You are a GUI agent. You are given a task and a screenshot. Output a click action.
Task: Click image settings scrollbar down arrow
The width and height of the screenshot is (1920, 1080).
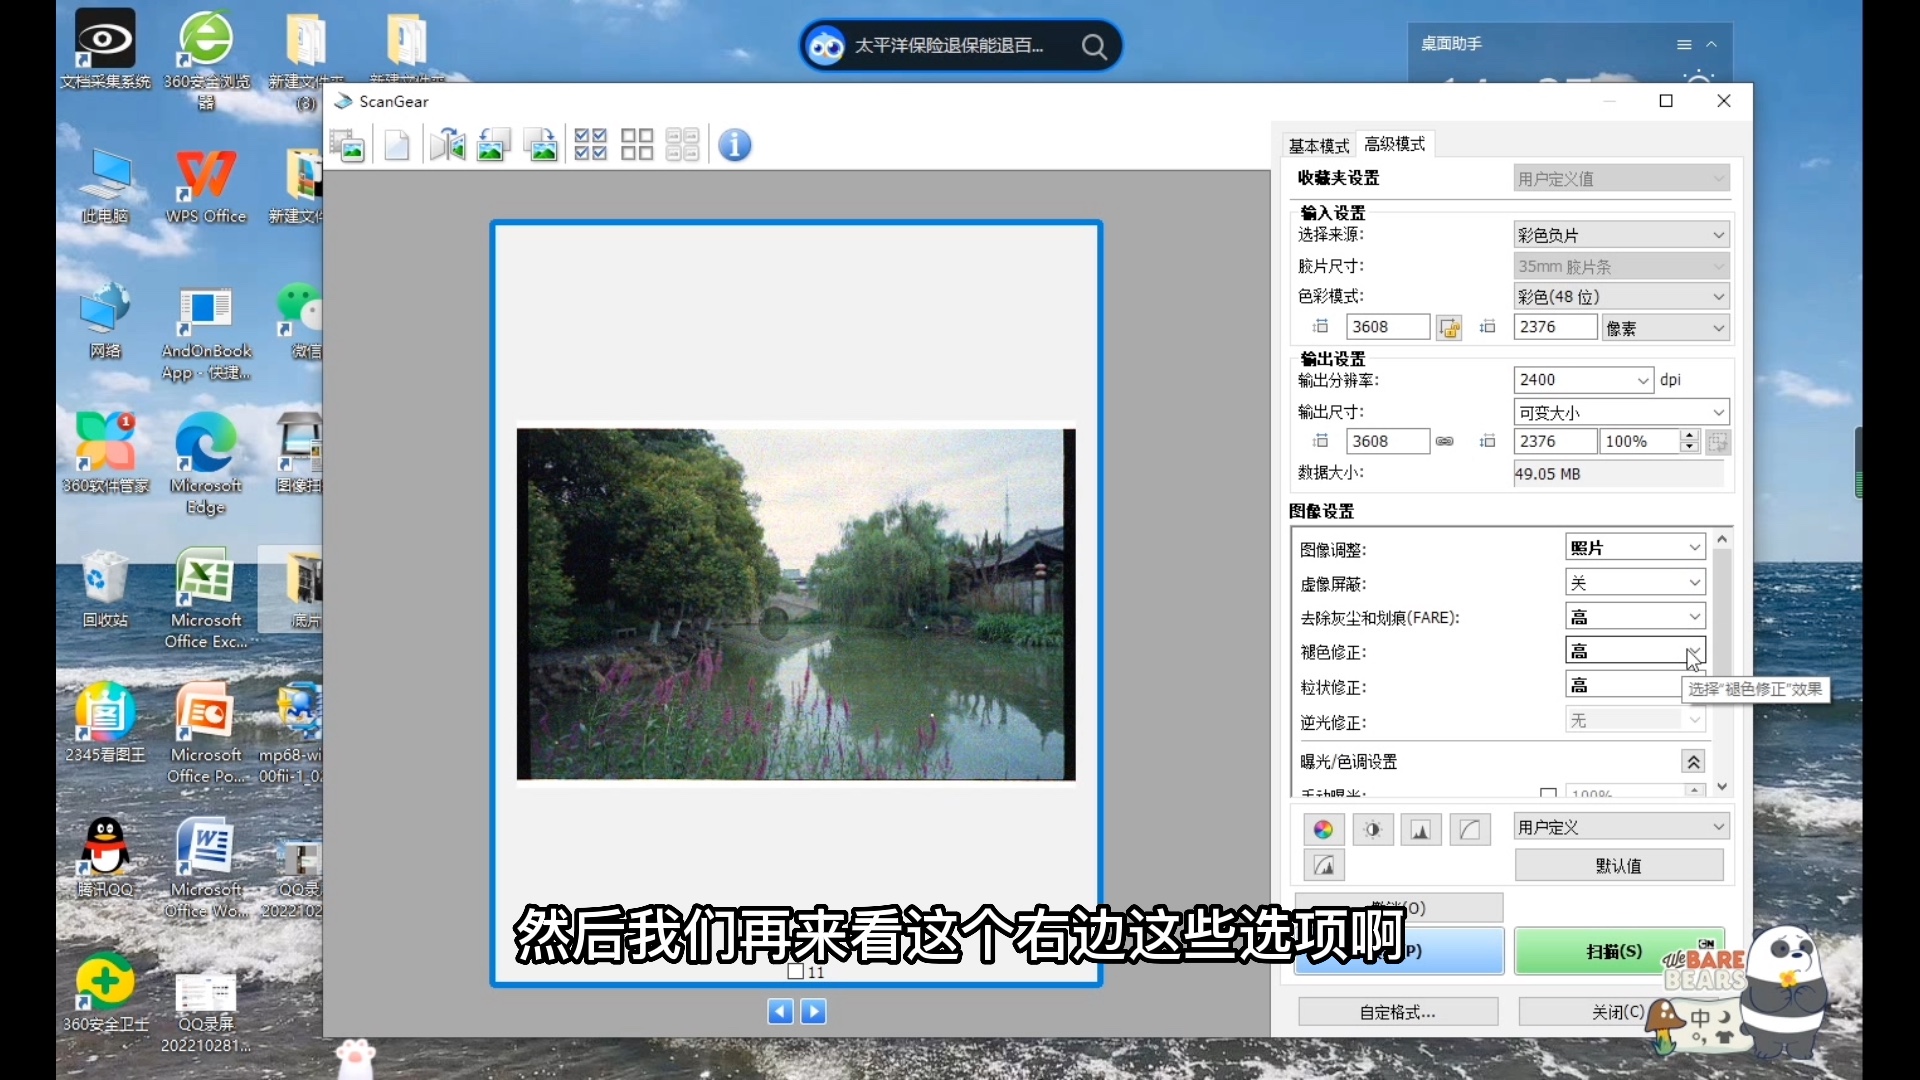[x=1722, y=787]
